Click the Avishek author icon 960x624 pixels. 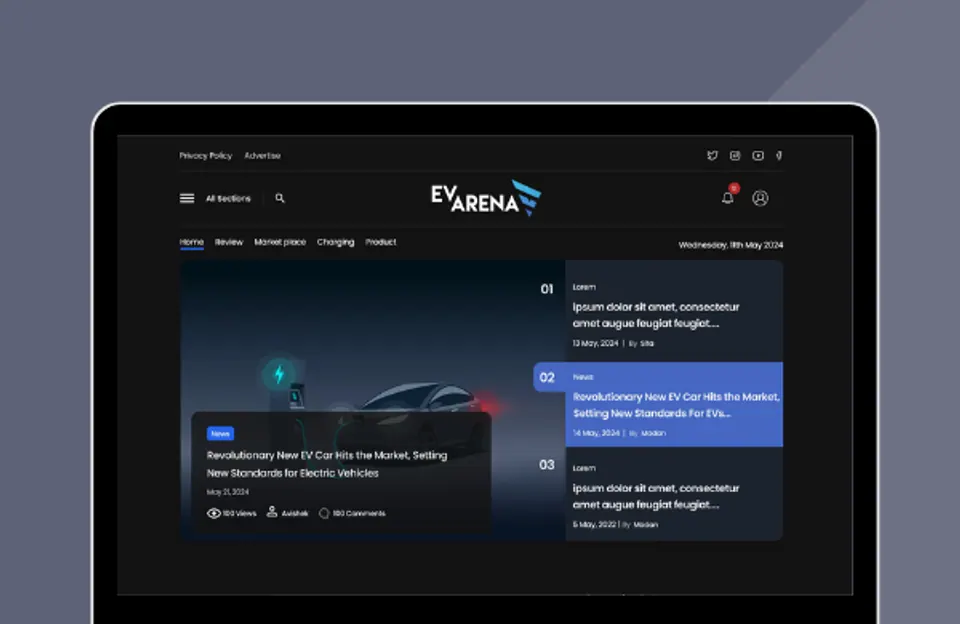(x=272, y=512)
